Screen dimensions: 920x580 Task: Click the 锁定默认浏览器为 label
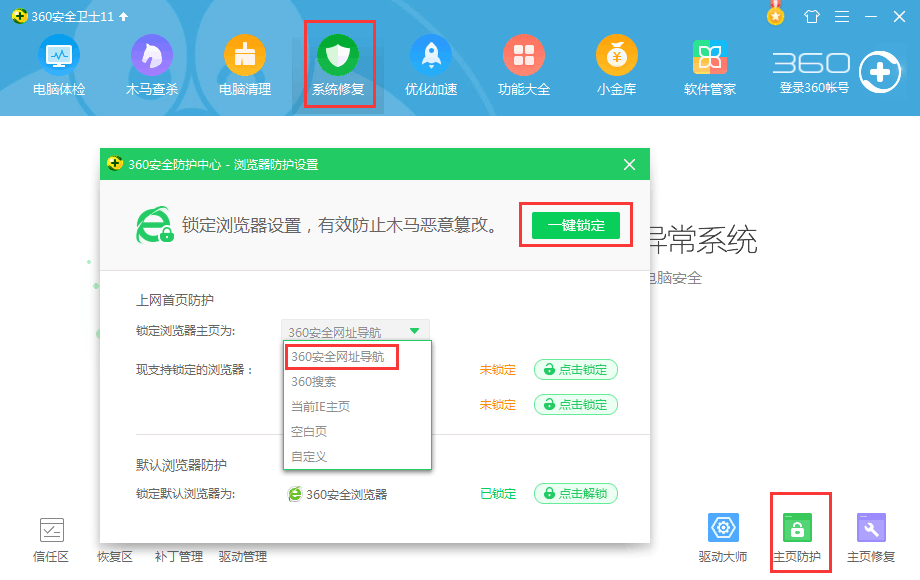(185, 494)
